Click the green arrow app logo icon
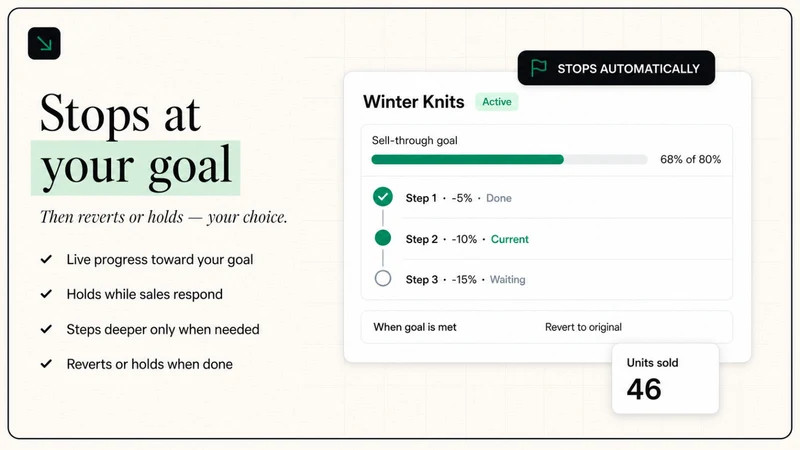 [x=44, y=43]
